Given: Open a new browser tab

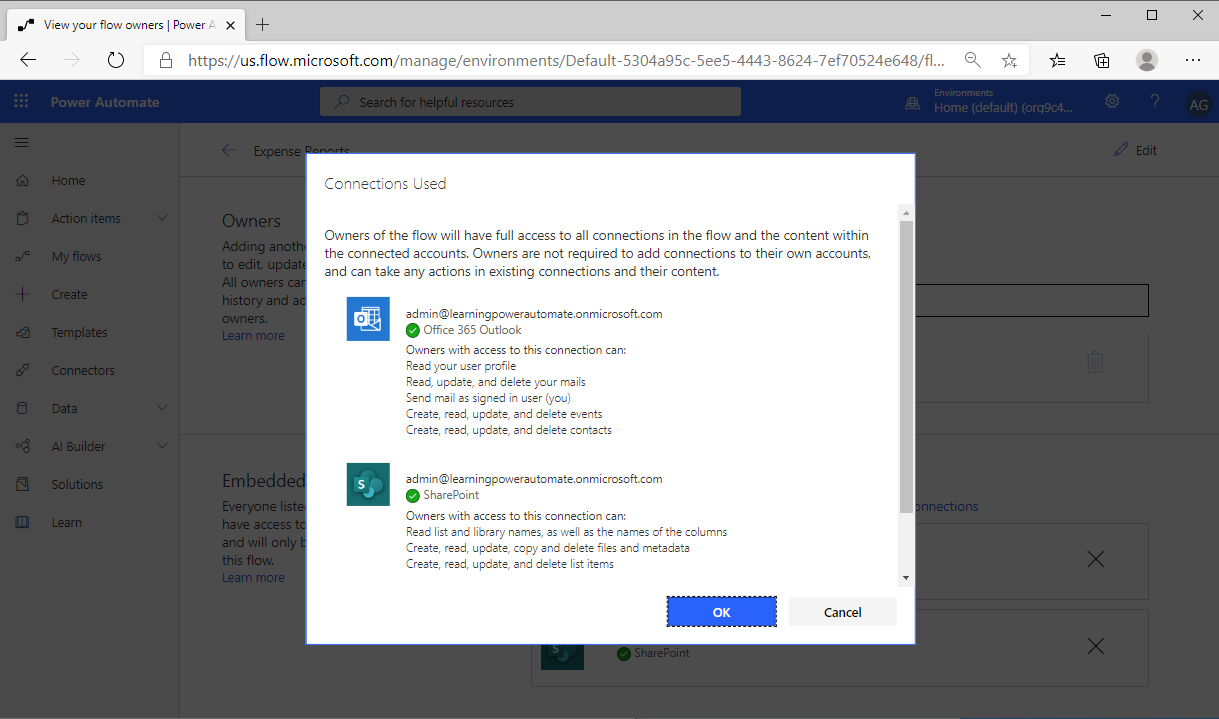Looking at the screenshot, I should [263, 25].
